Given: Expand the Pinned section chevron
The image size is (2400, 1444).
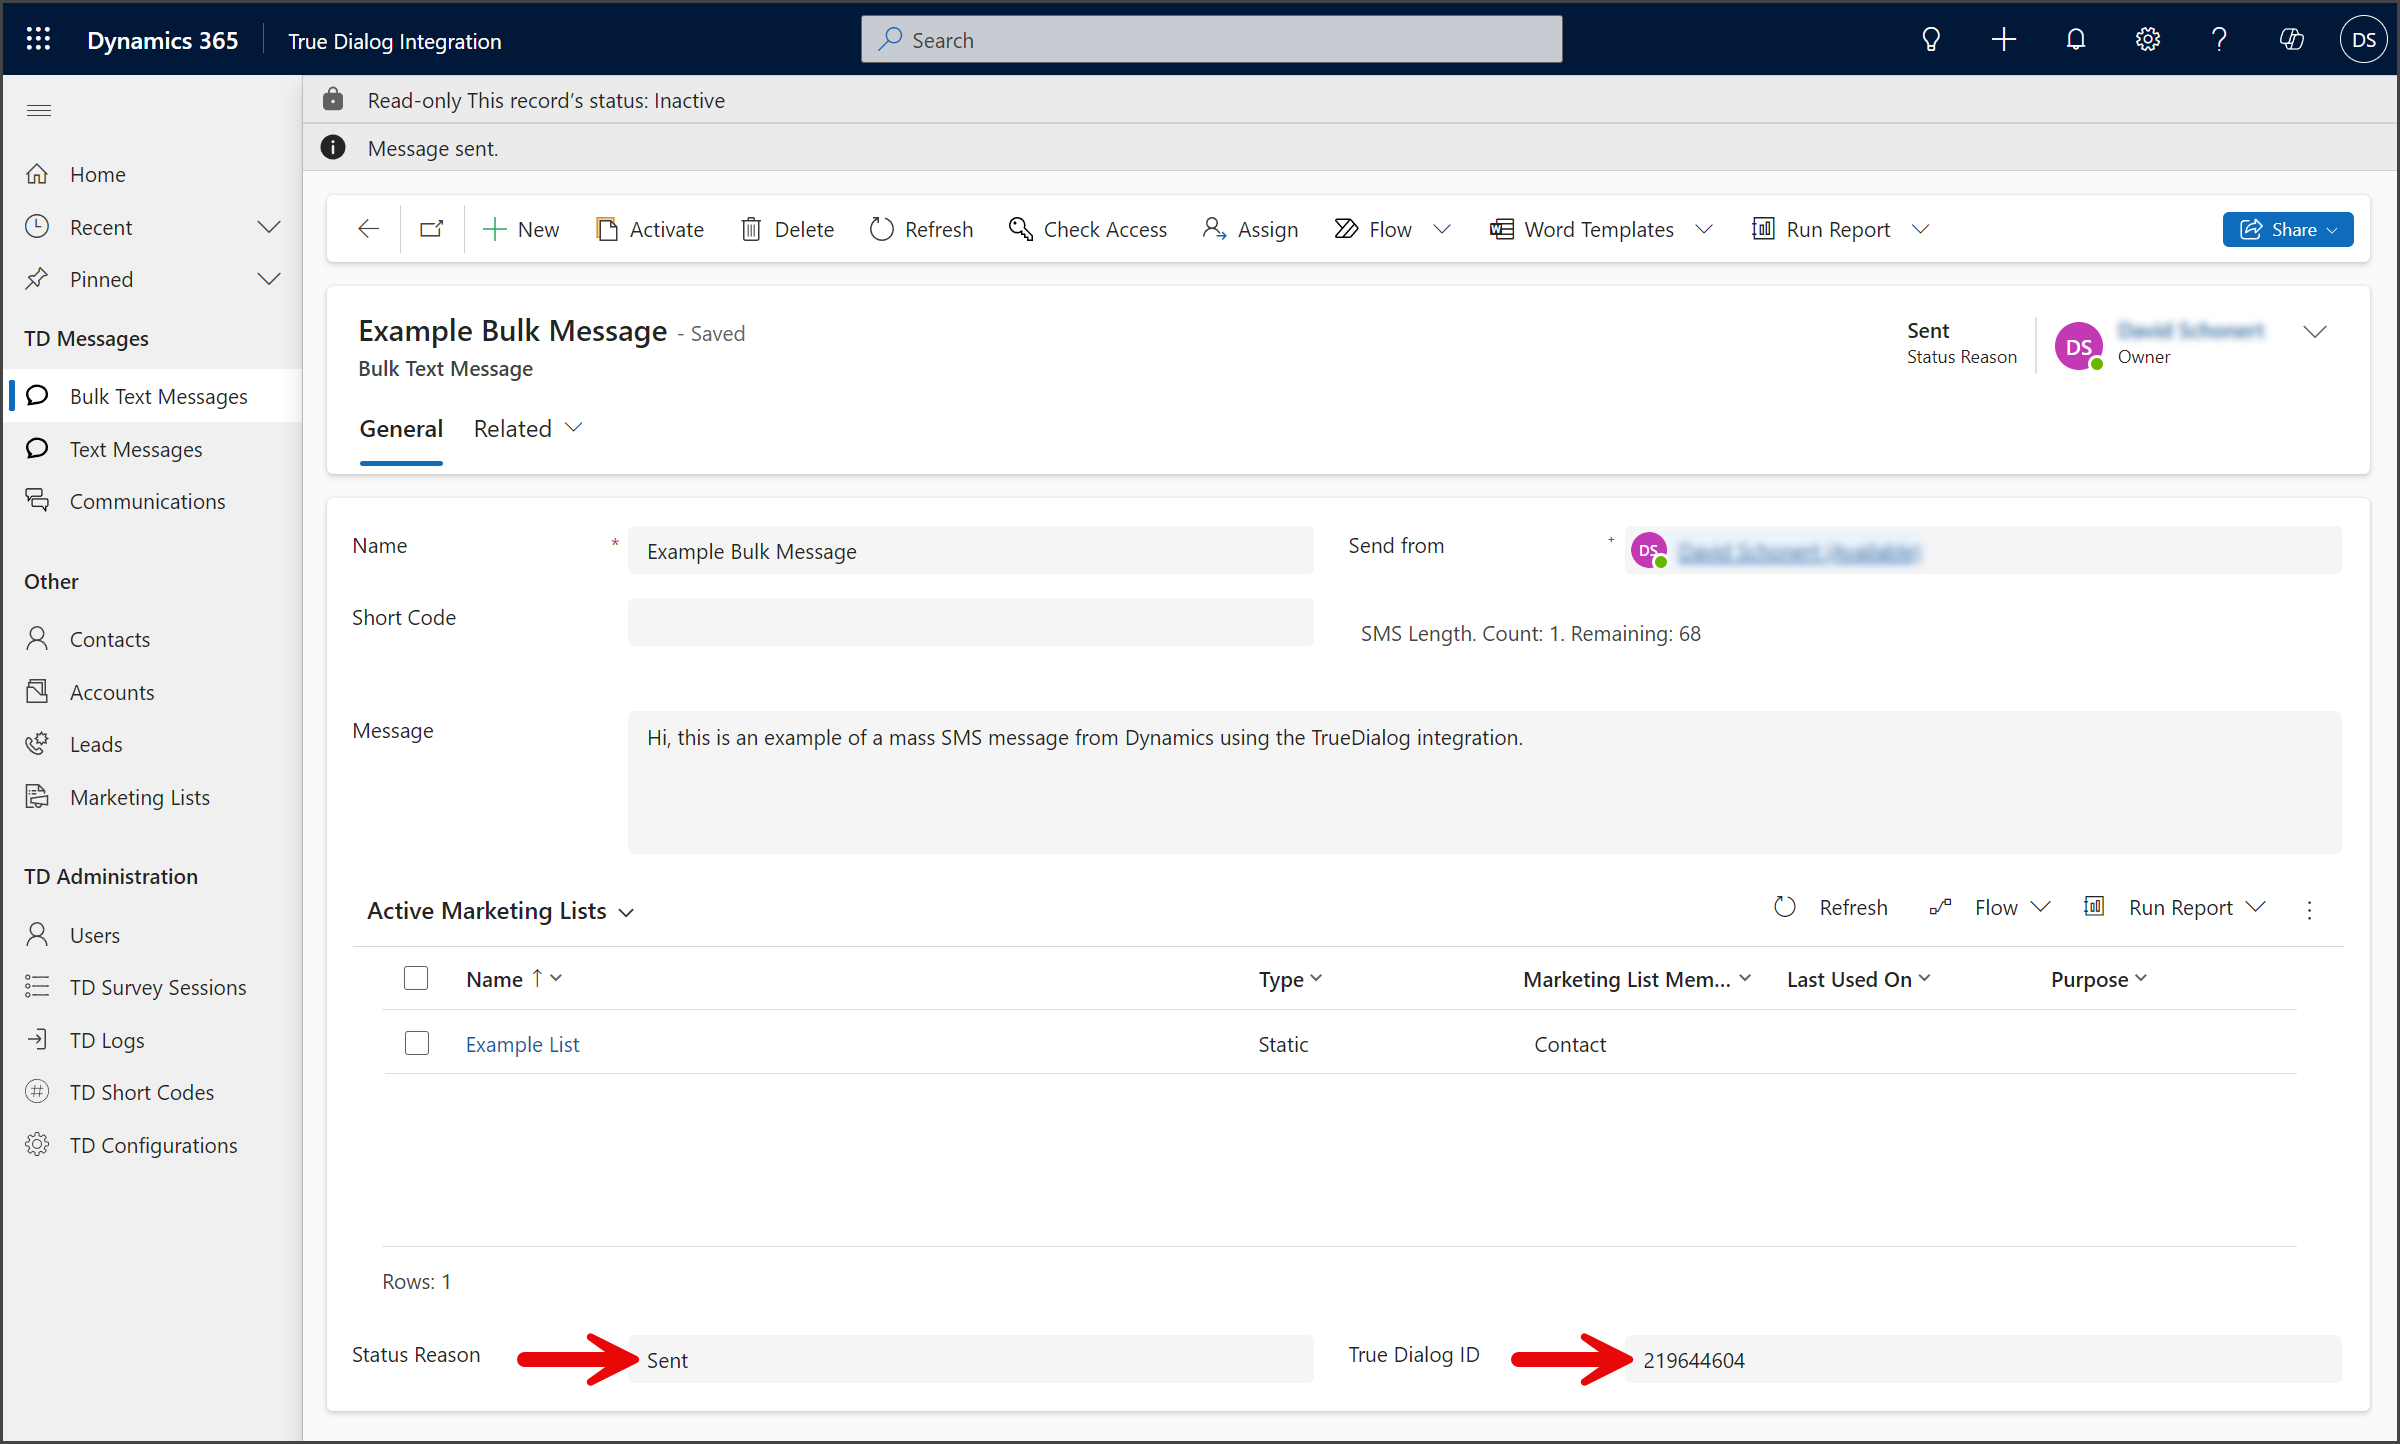Looking at the screenshot, I should [x=268, y=279].
